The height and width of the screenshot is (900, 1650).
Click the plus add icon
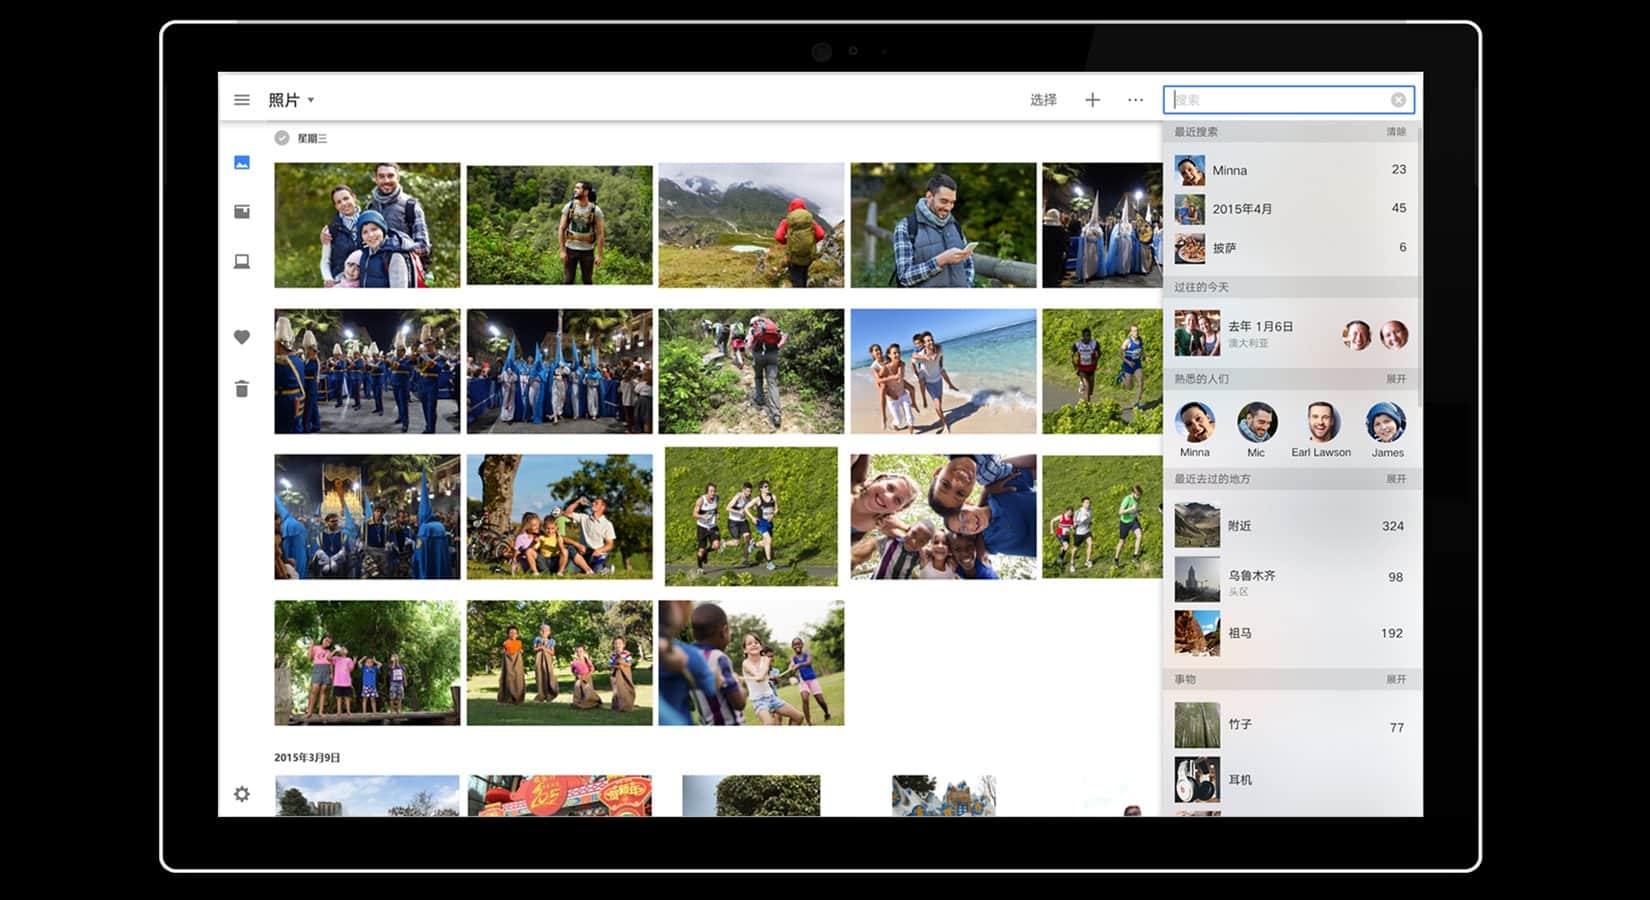click(1092, 100)
